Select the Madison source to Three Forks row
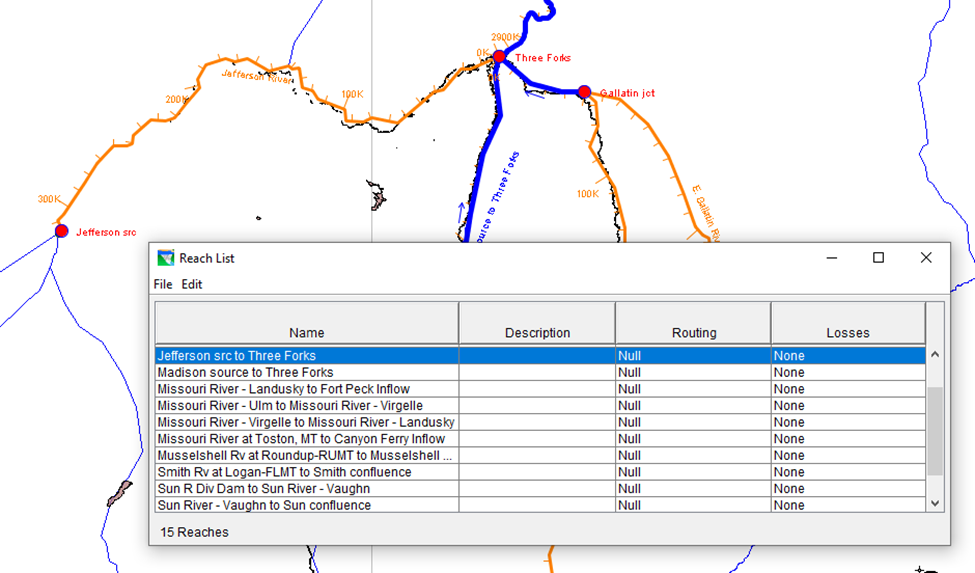 tap(307, 372)
